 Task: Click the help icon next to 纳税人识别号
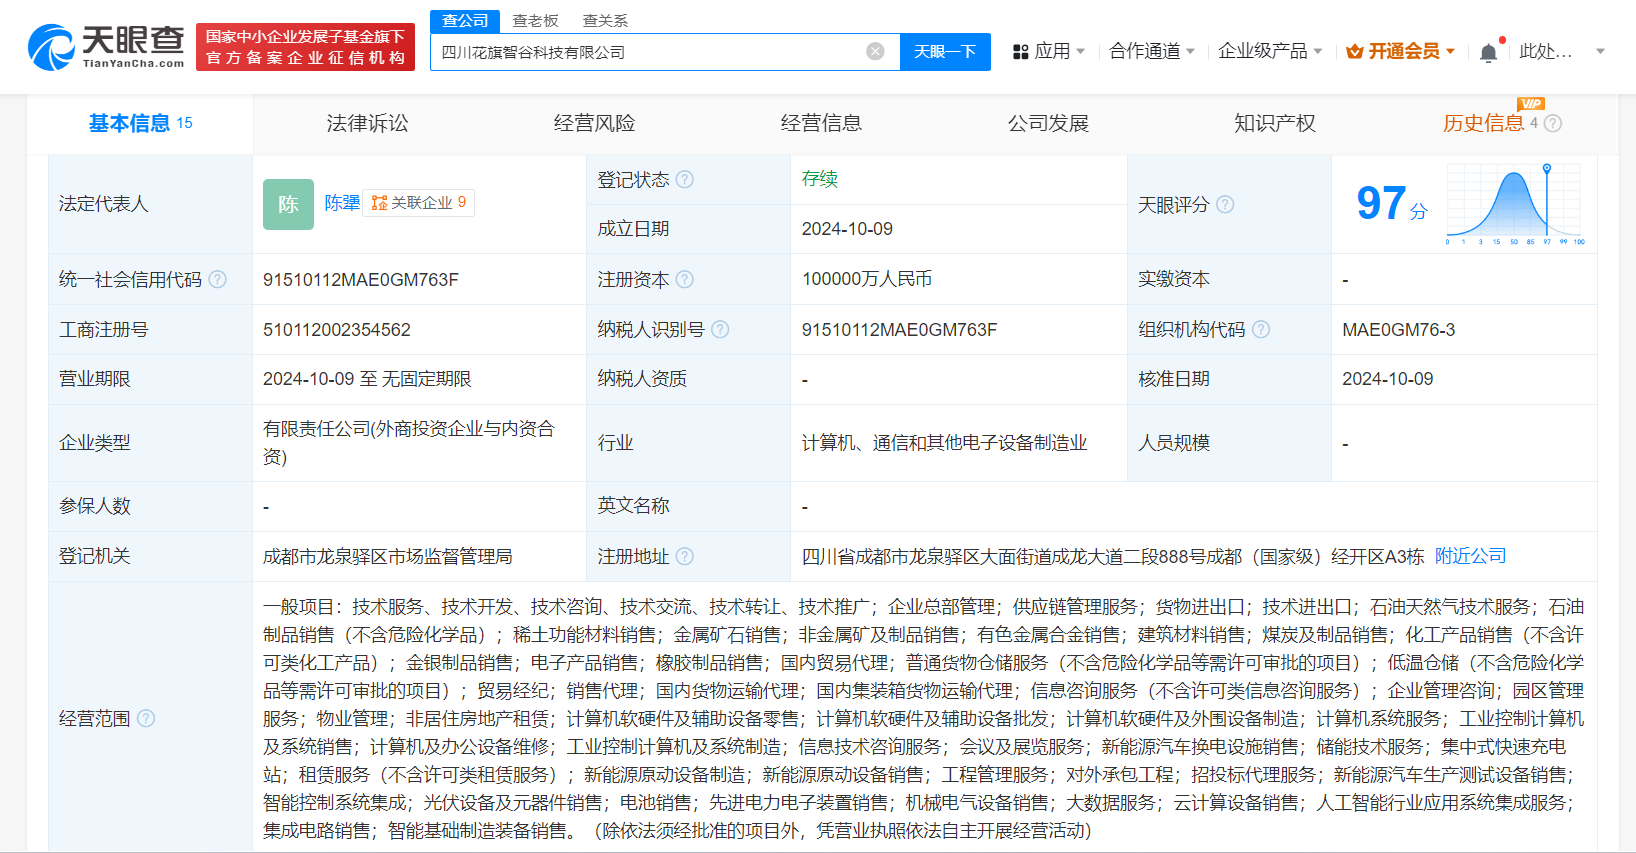pos(720,329)
